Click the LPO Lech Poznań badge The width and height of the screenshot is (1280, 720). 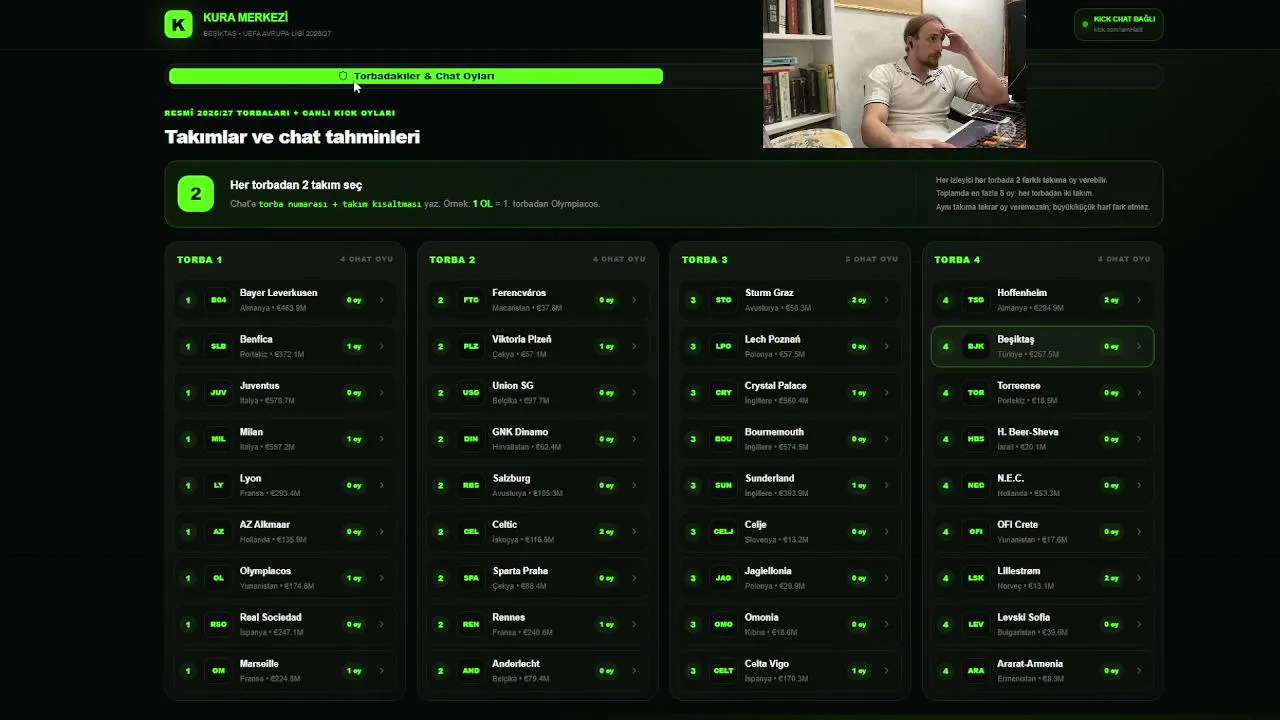pyautogui.click(x=724, y=346)
